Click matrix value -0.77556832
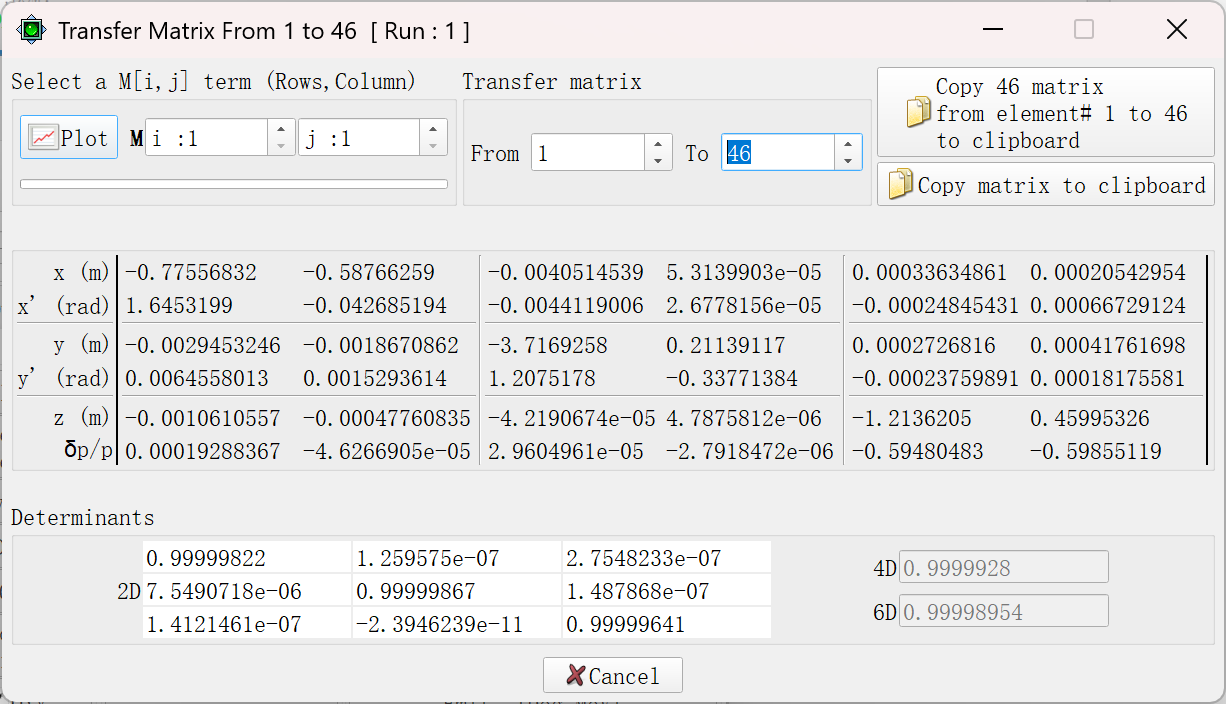1226x704 pixels. tap(190, 272)
